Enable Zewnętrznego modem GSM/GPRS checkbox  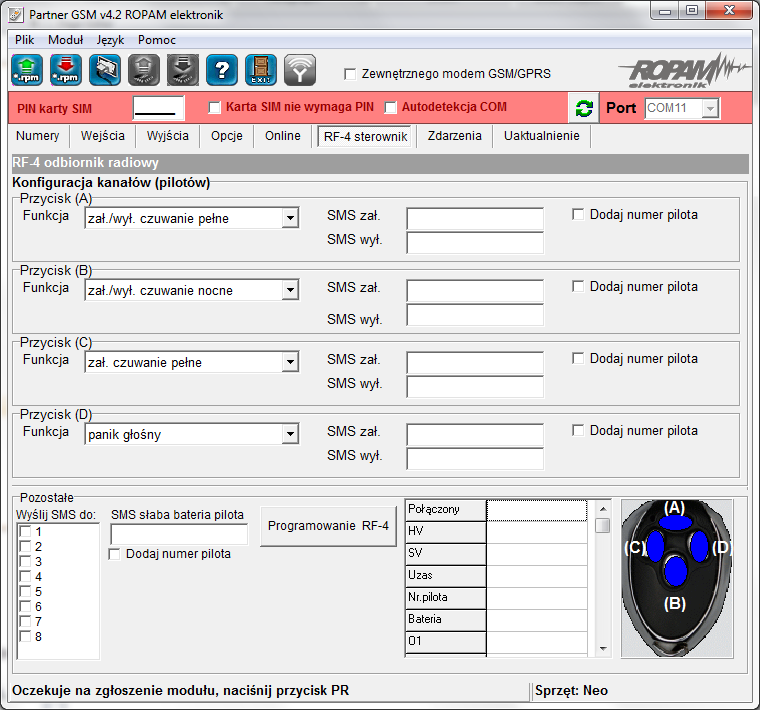[x=350, y=74]
